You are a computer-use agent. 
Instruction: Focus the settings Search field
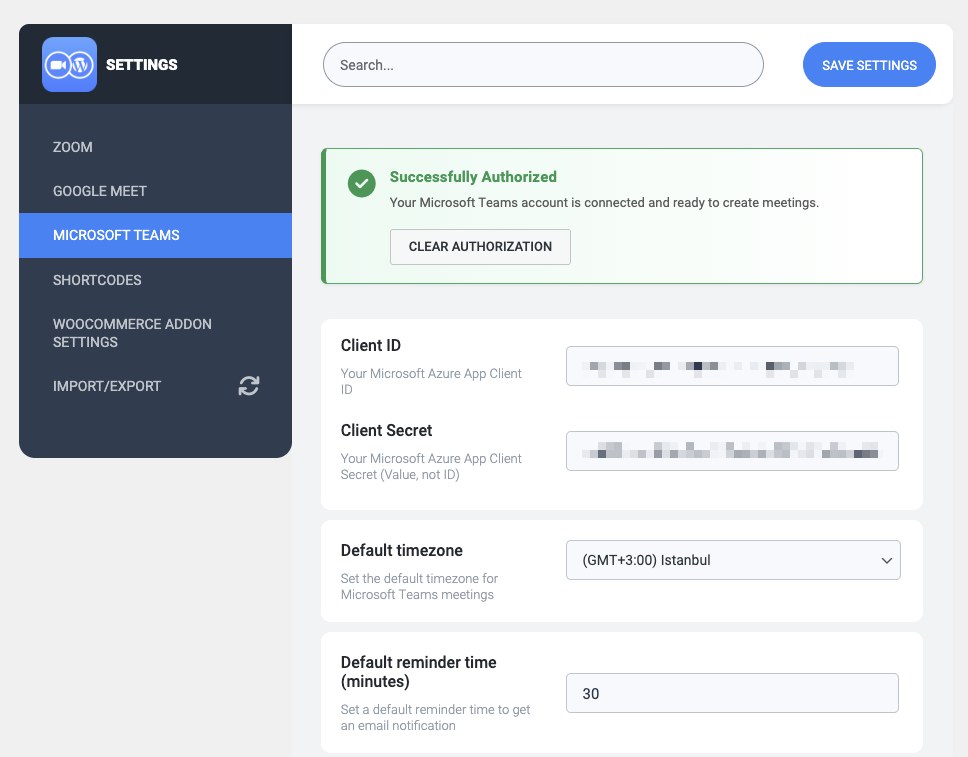coord(543,65)
